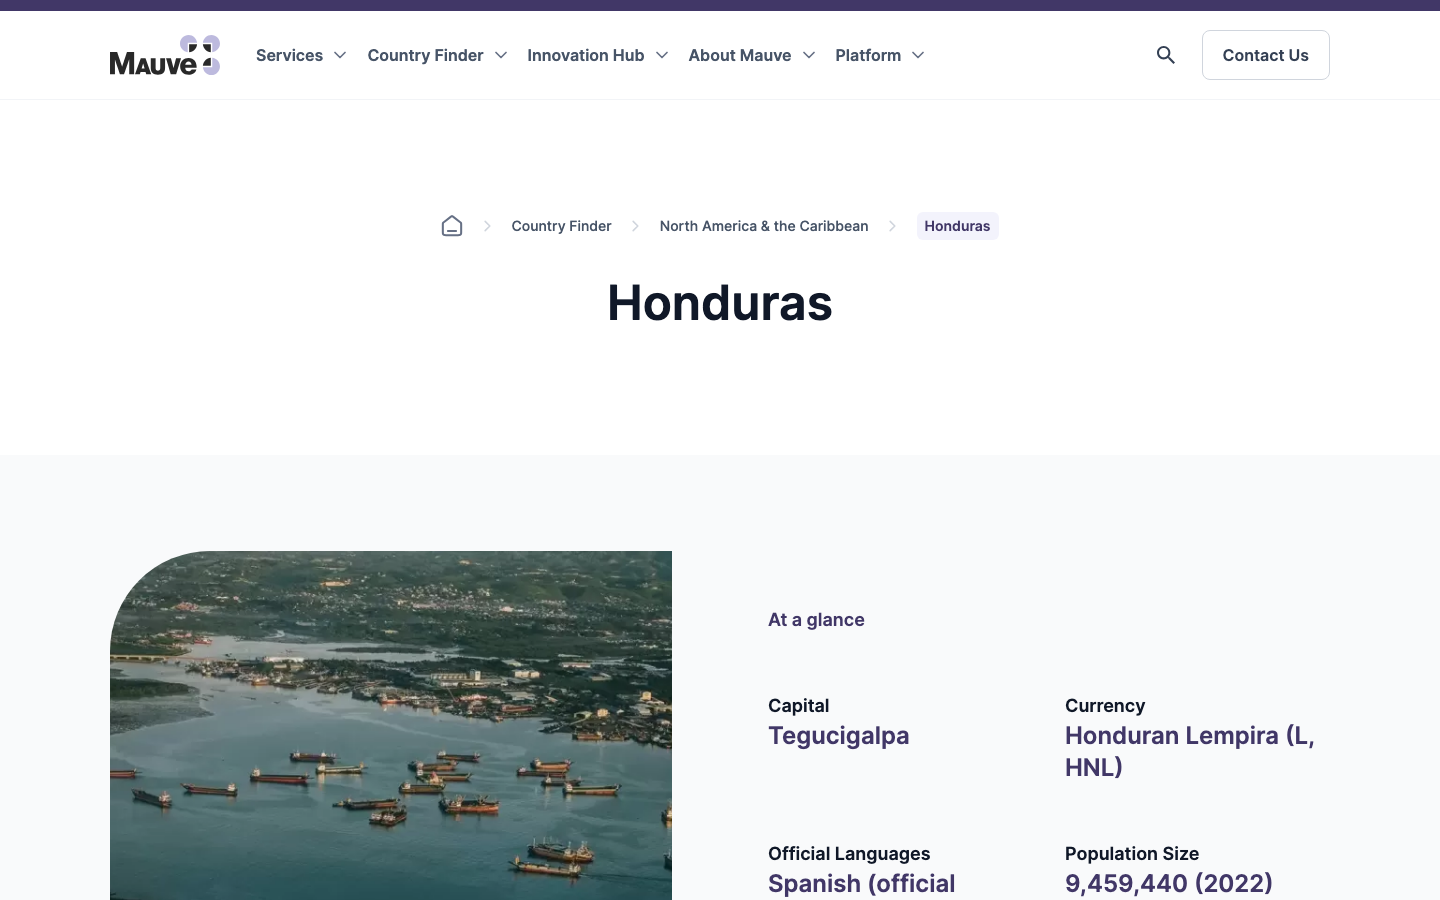Click the Capital label

(x=798, y=706)
